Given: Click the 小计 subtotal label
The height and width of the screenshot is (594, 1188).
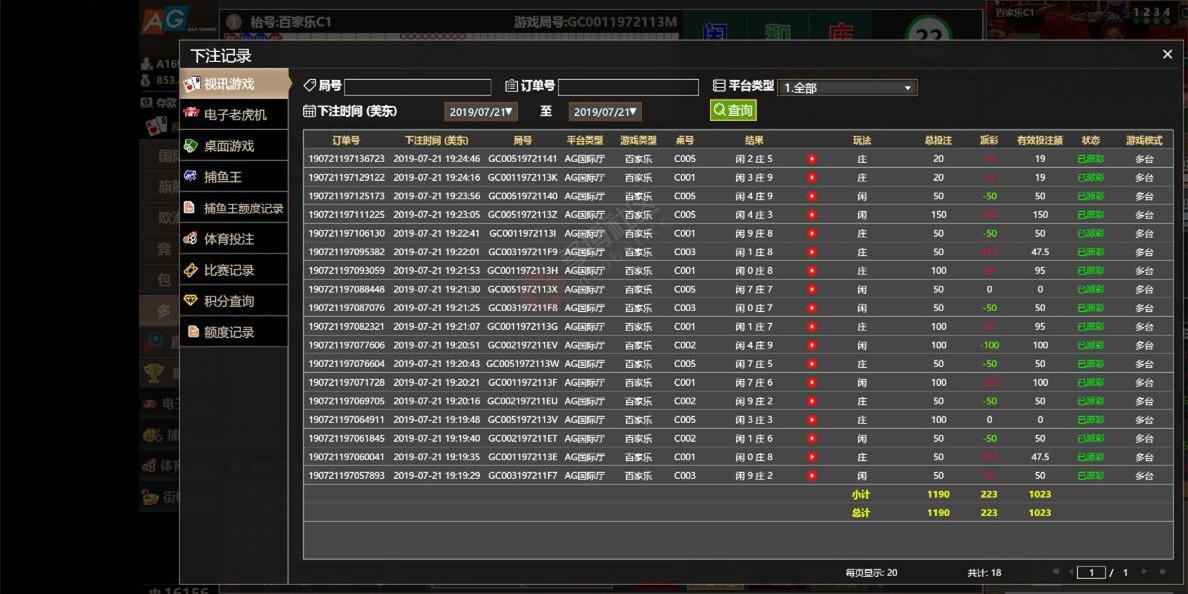Looking at the screenshot, I should 861,494.
